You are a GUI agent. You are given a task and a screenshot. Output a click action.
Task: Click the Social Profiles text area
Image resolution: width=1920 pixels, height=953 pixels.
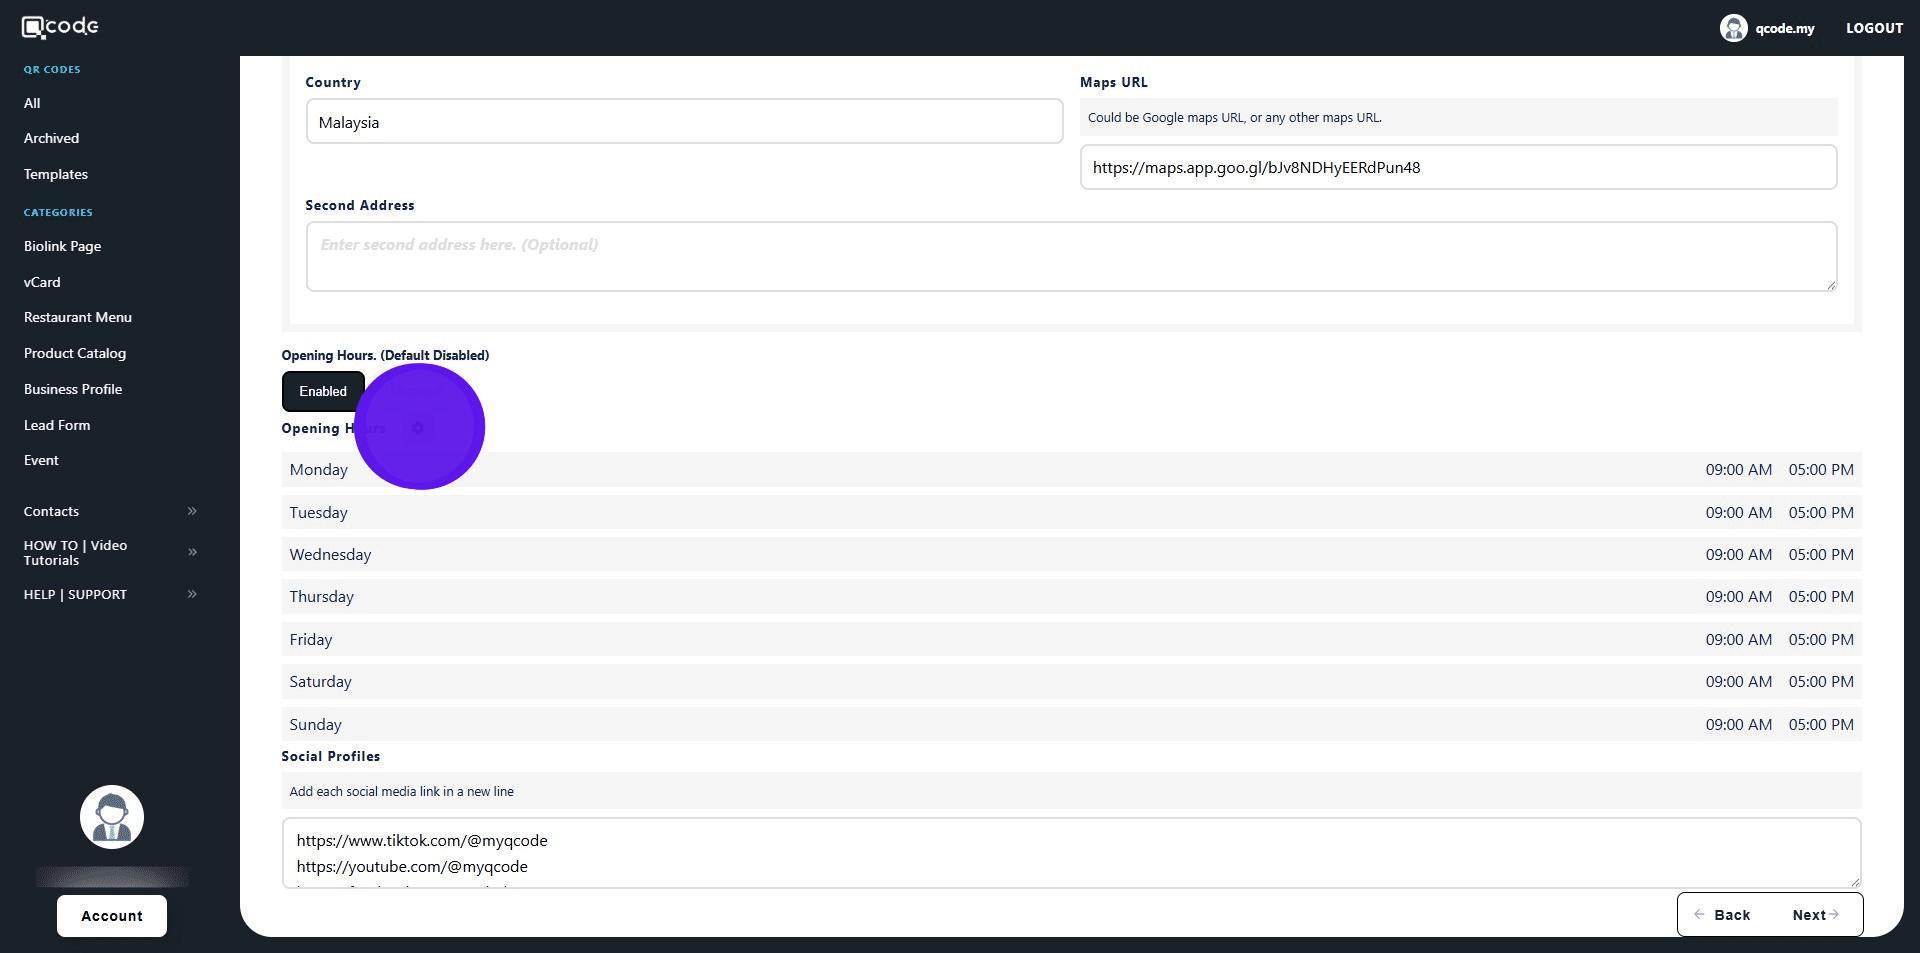pos(1071,853)
